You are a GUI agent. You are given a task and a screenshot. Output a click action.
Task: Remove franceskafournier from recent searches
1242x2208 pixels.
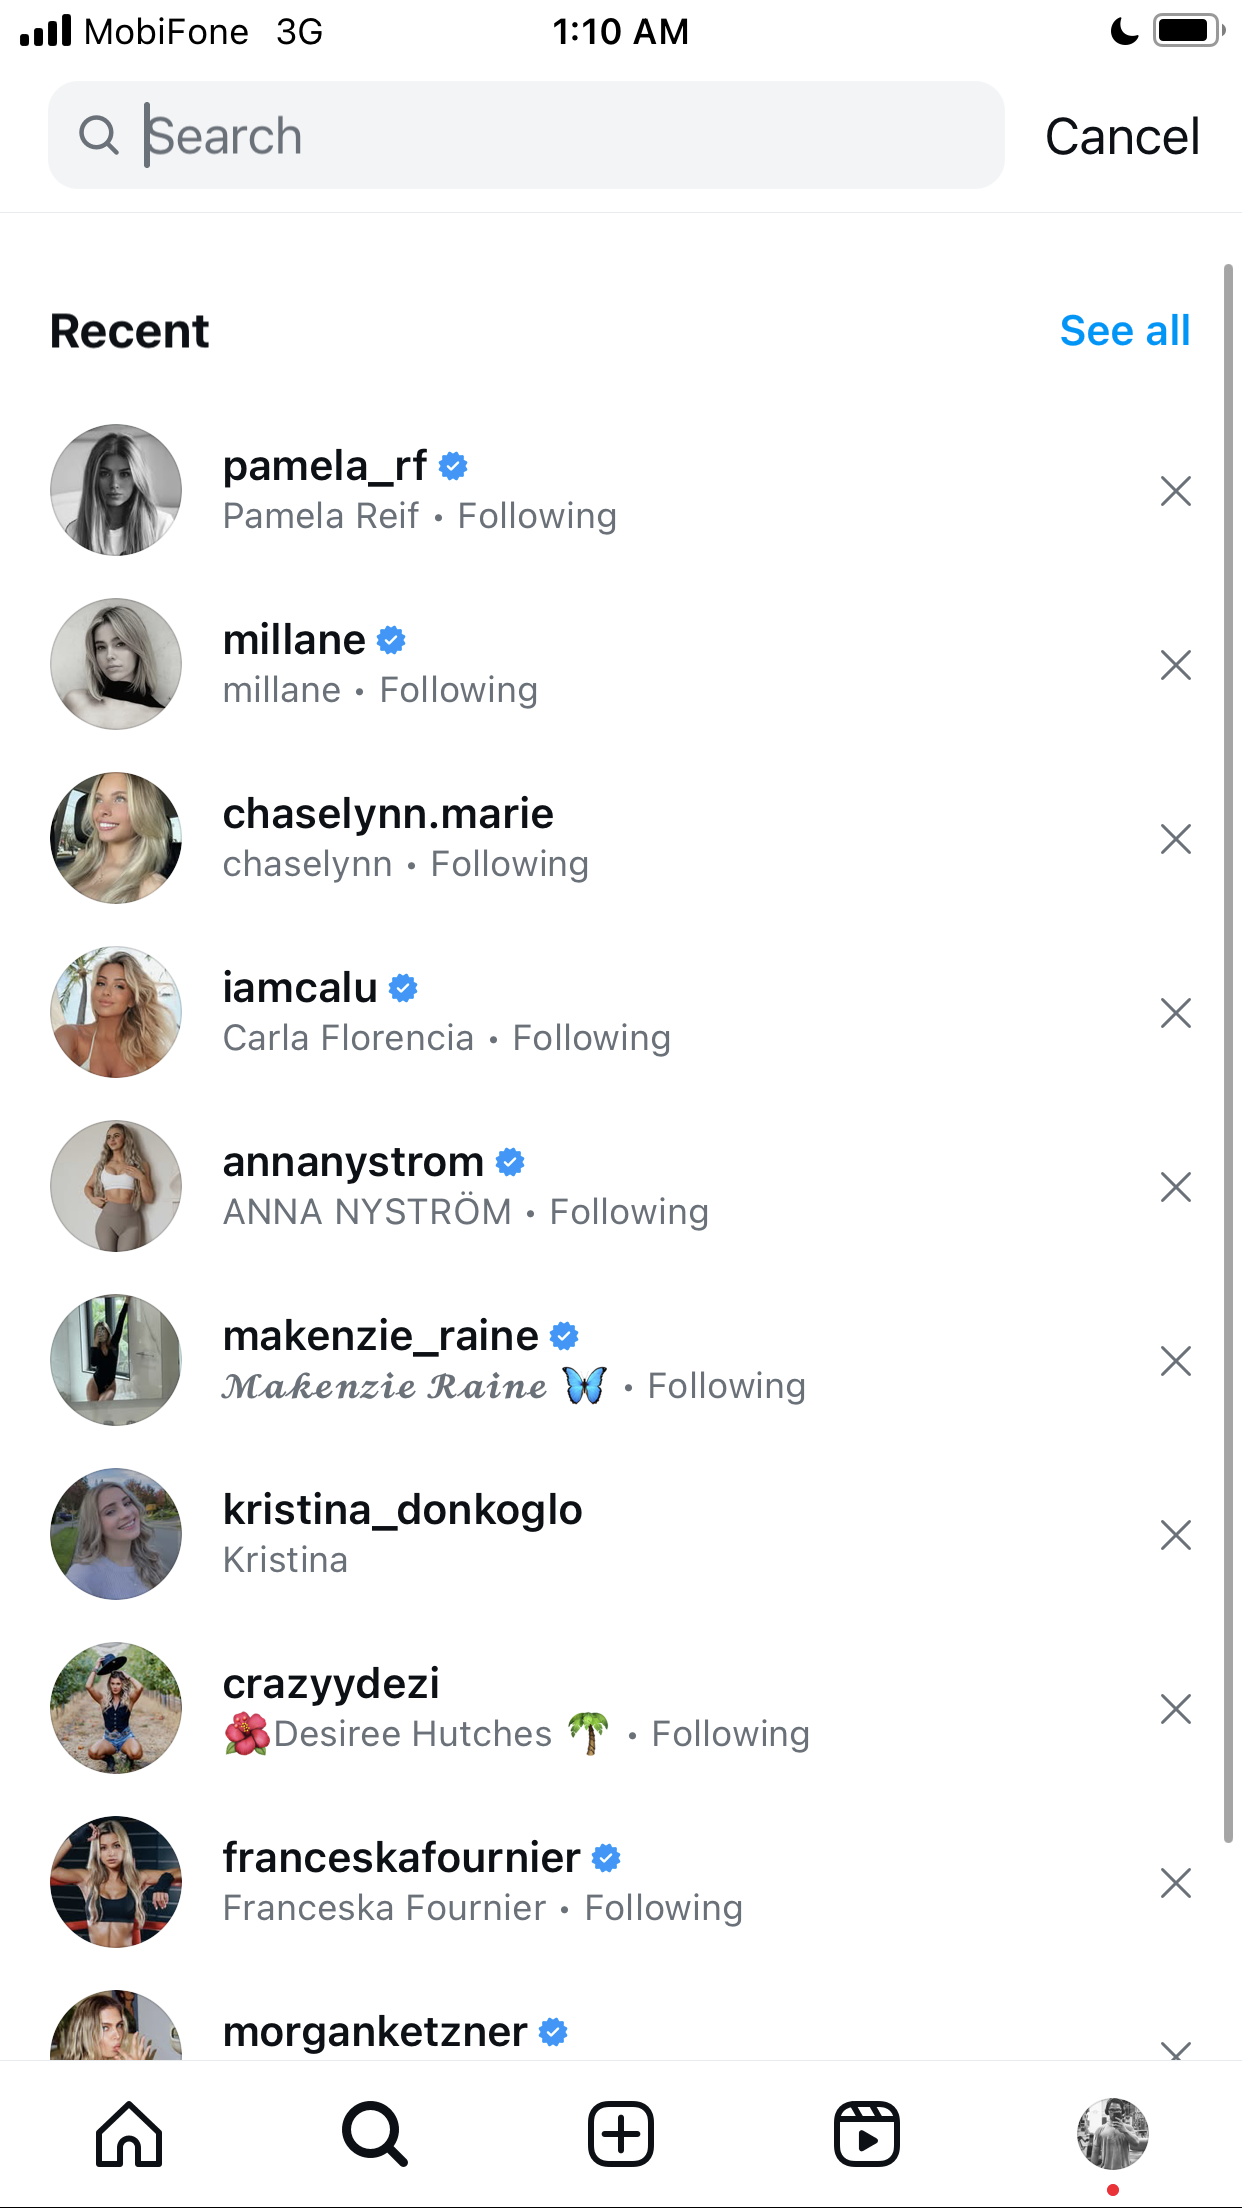(x=1176, y=1883)
